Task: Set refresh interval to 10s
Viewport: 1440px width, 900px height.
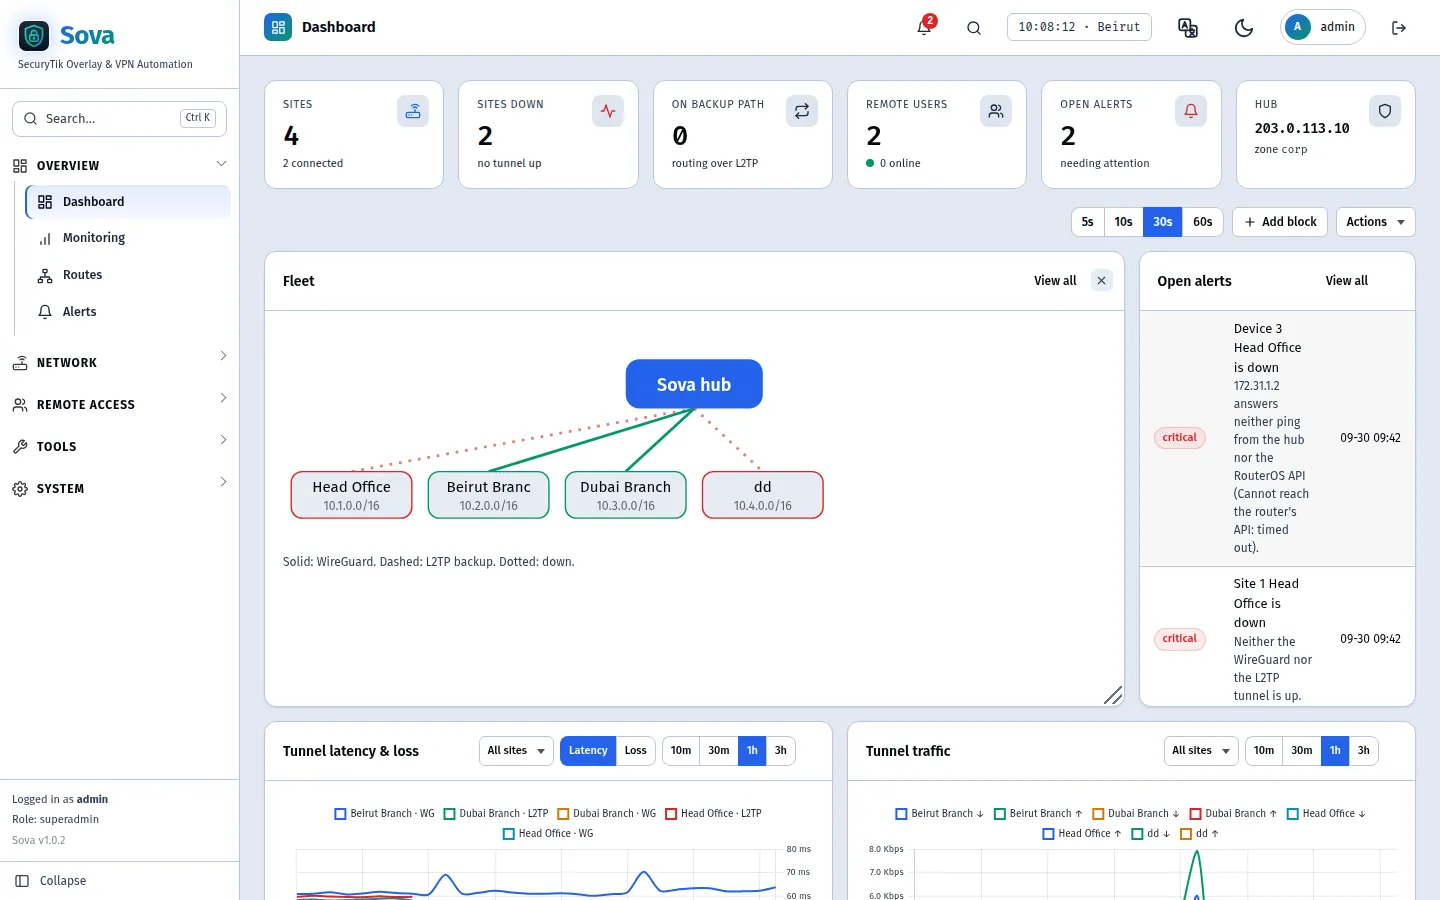Action: click(1123, 222)
